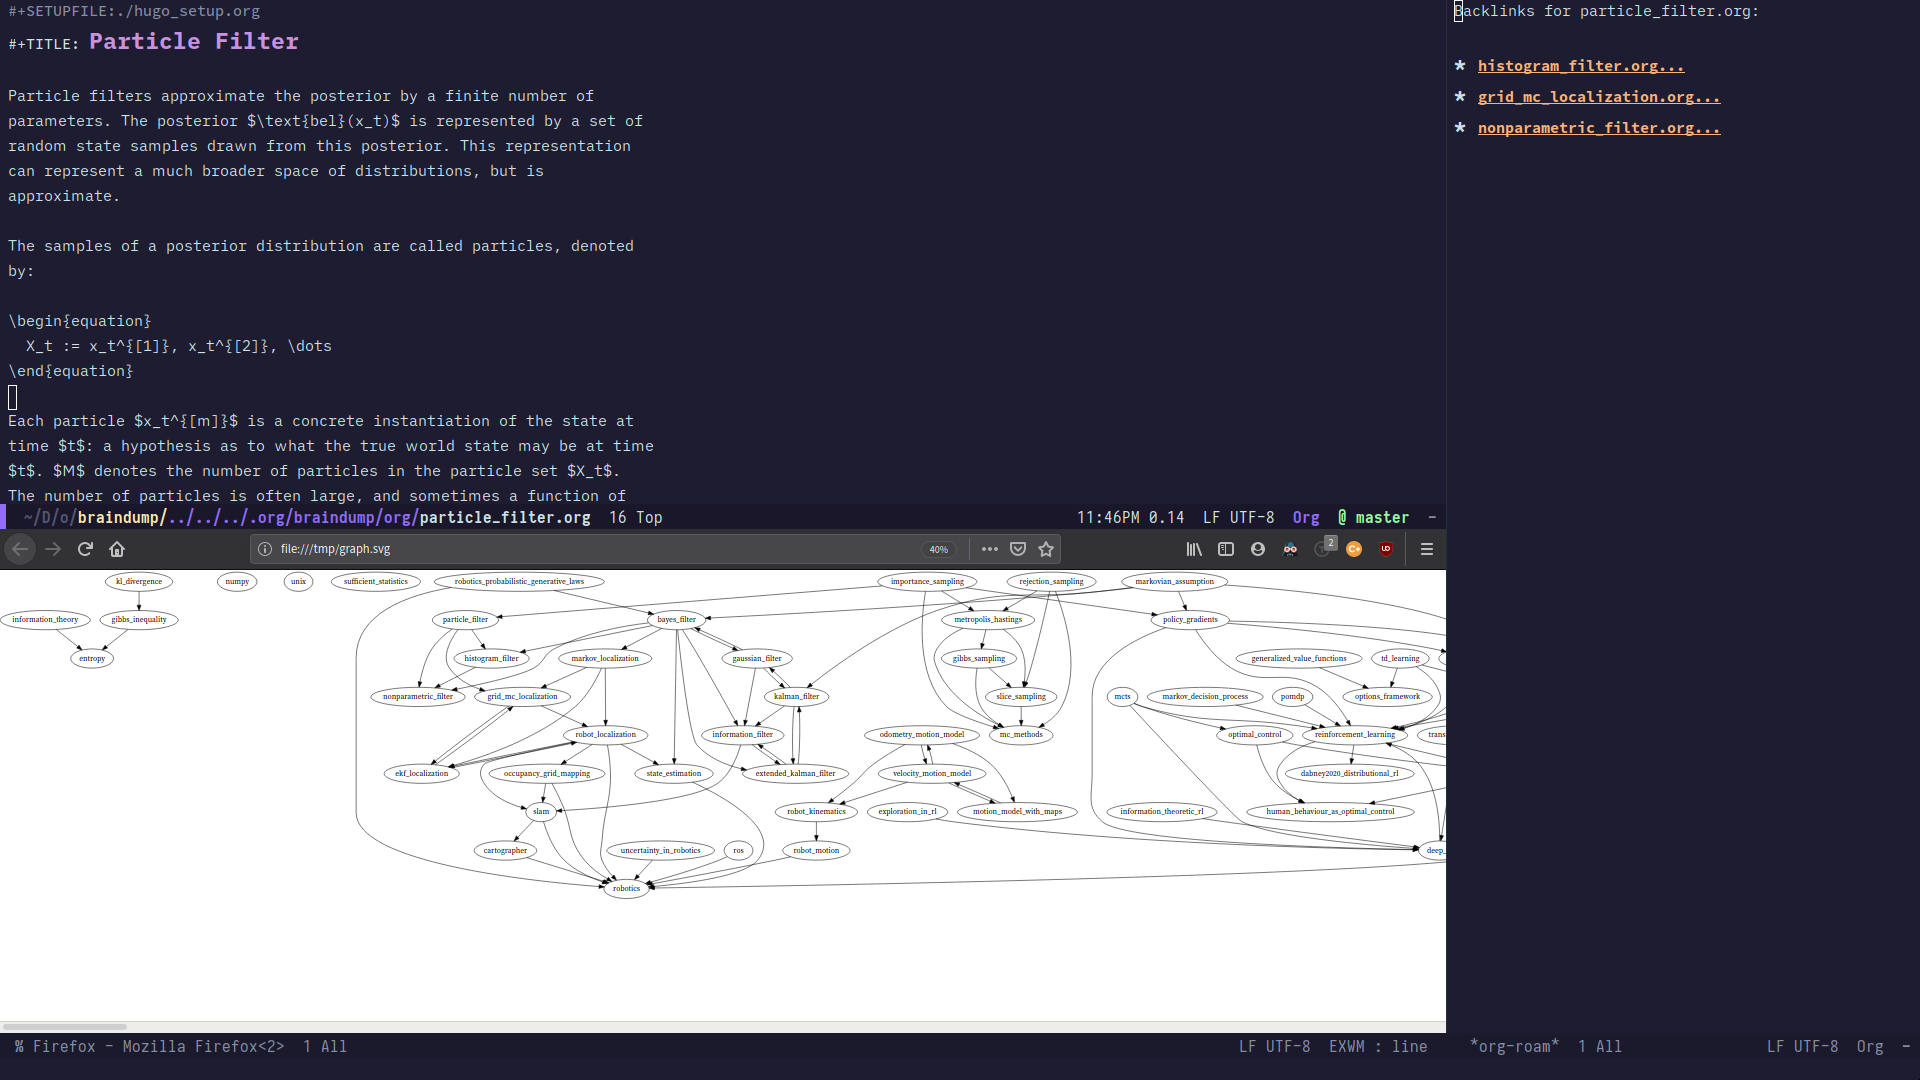Click the kl_divergence graph node
This screenshot has height=1080, width=1920.
tap(139, 582)
